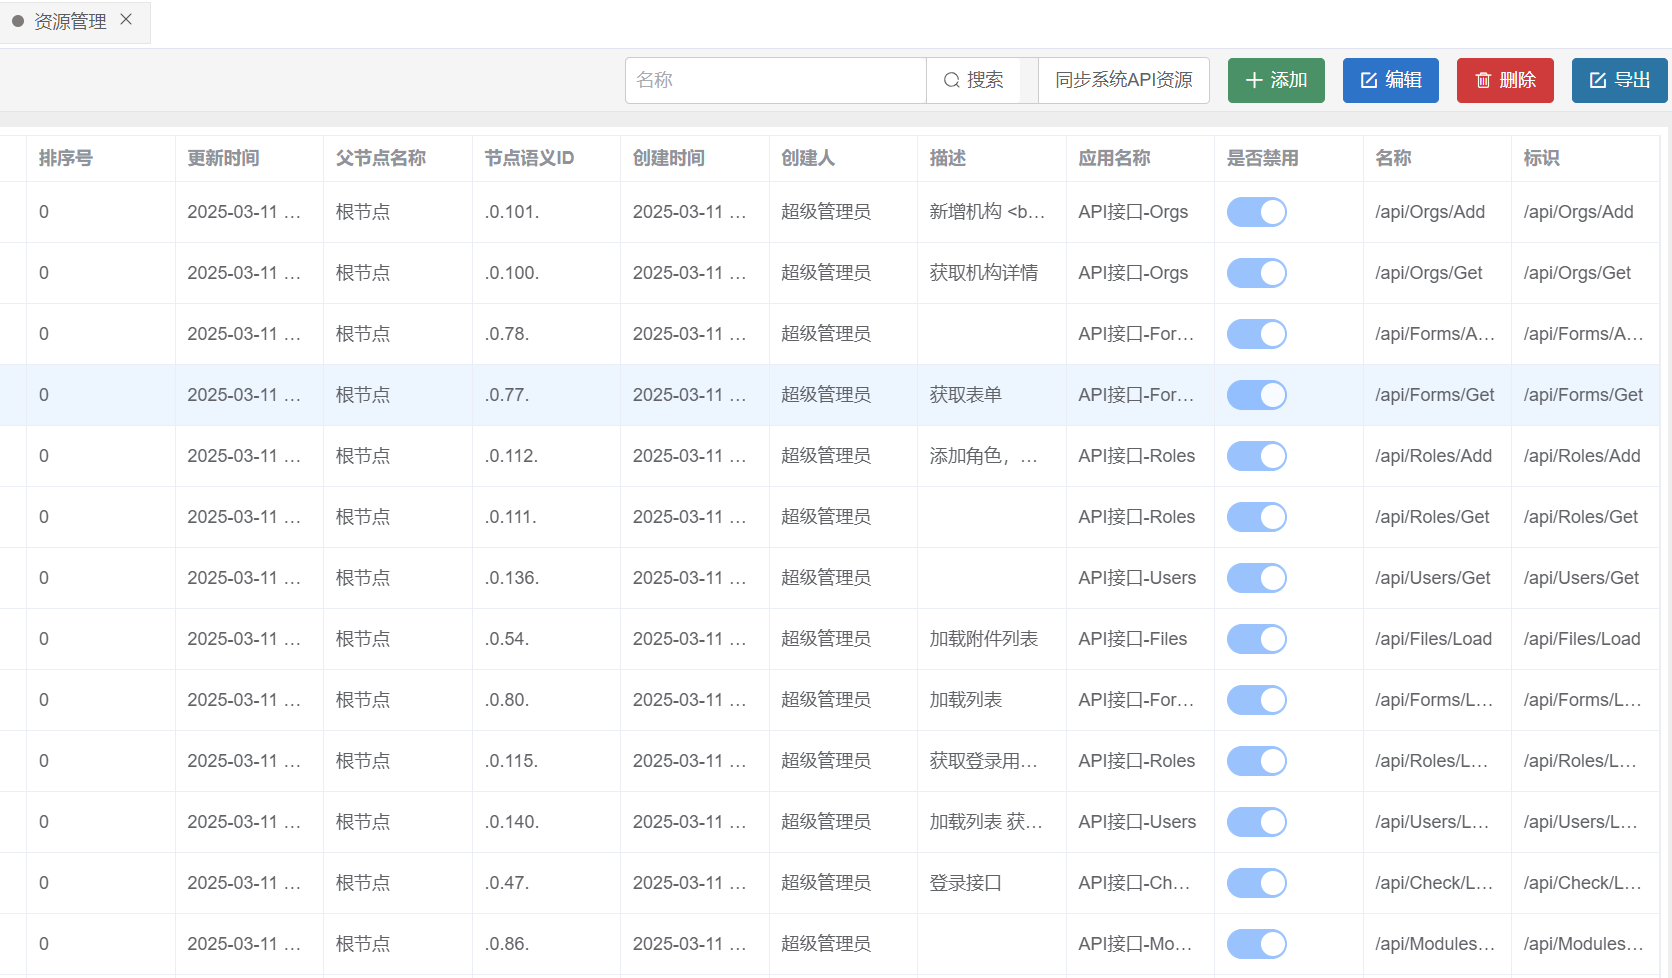Image resolution: width=1672 pixels, height=978 pixels.
Task: Toggle 是否禁用 switch for .0.80. row
Action: coord(1257,700)
